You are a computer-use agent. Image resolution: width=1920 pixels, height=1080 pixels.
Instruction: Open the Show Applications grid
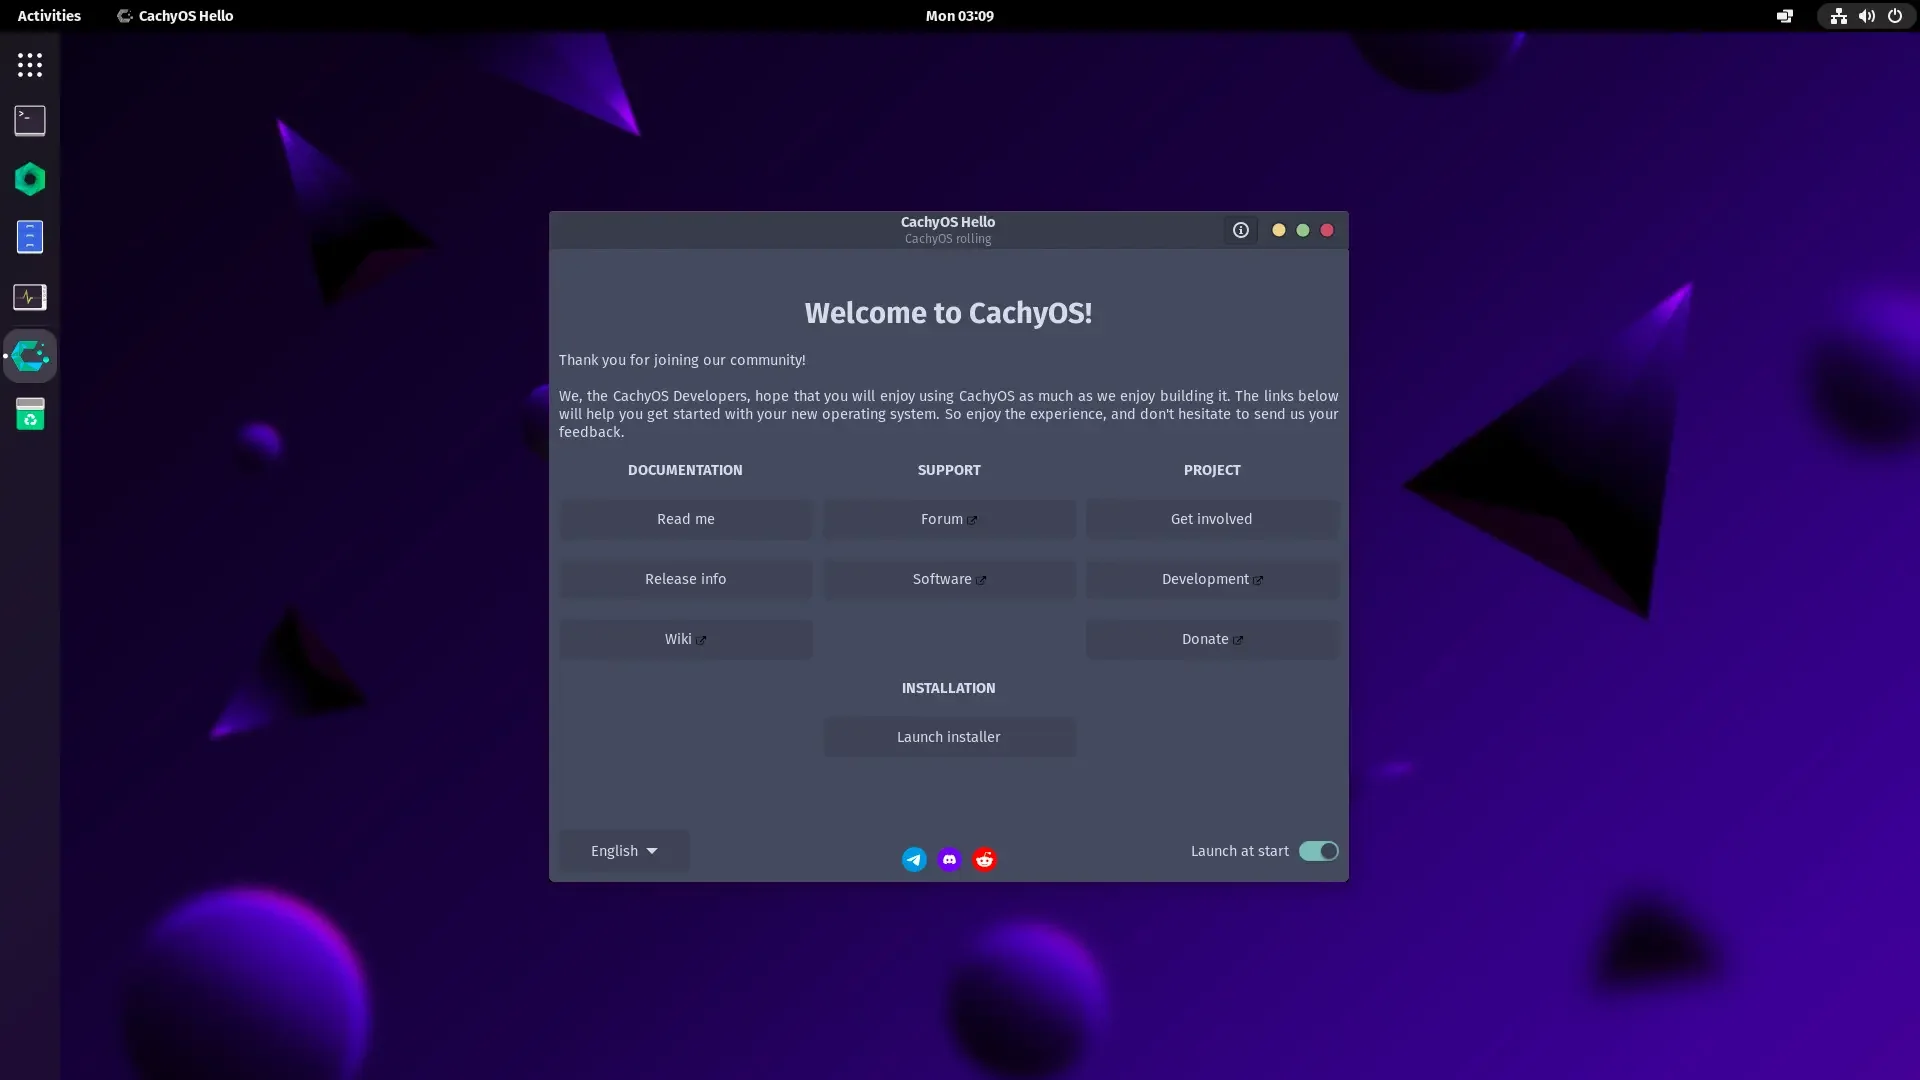tap(30, 65)
